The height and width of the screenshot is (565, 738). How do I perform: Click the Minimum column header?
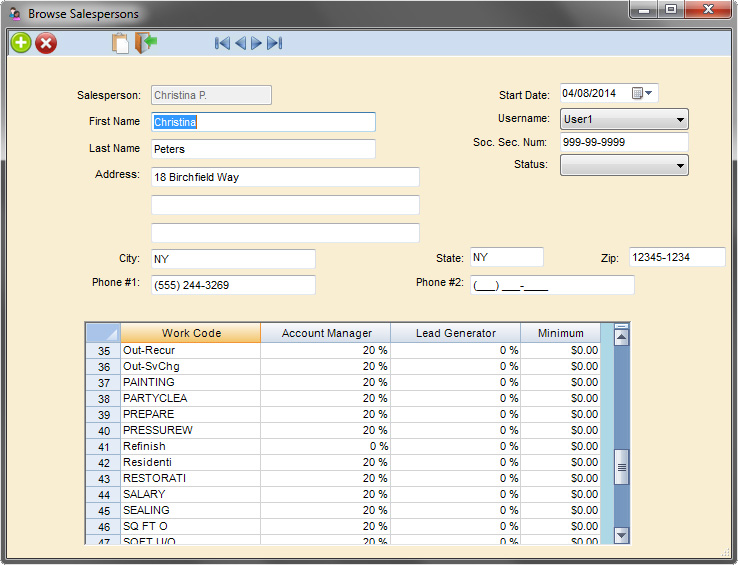(x=561, y=333)
